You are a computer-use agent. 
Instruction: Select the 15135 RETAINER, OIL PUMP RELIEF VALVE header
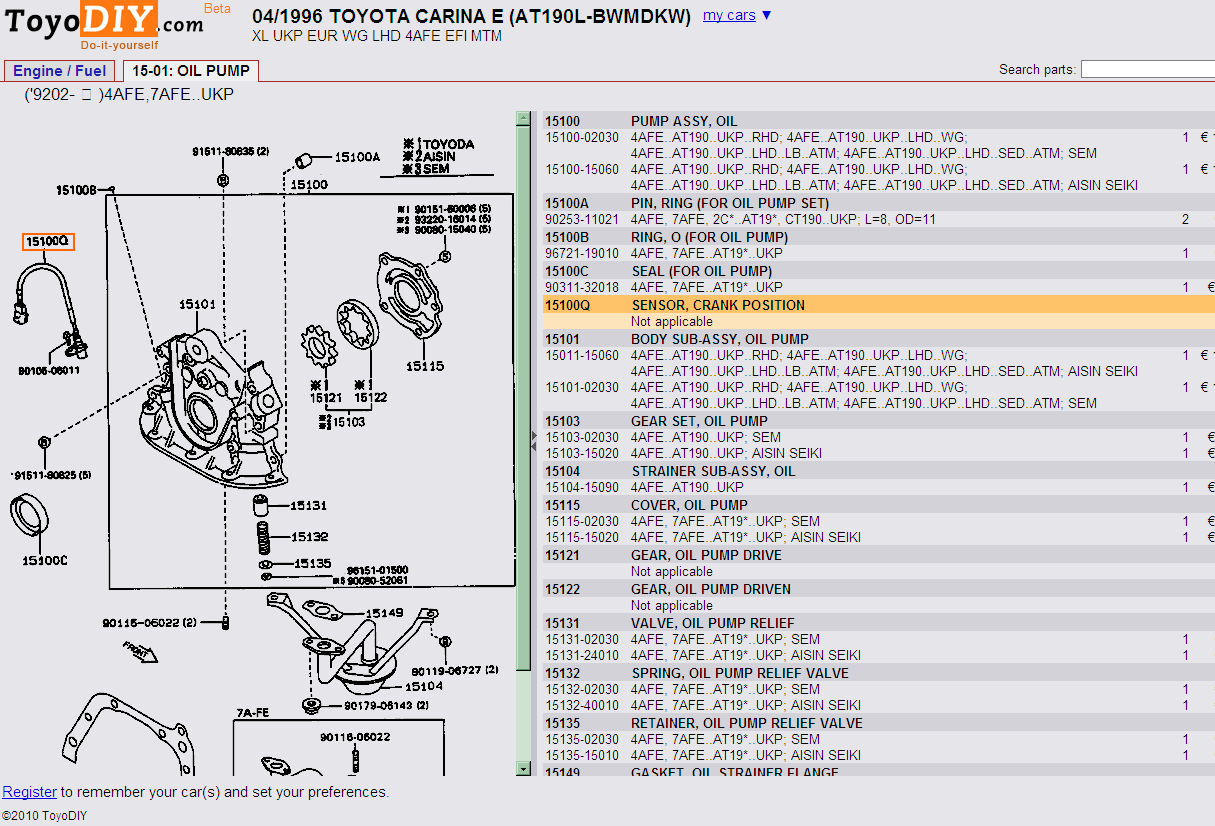879,723
